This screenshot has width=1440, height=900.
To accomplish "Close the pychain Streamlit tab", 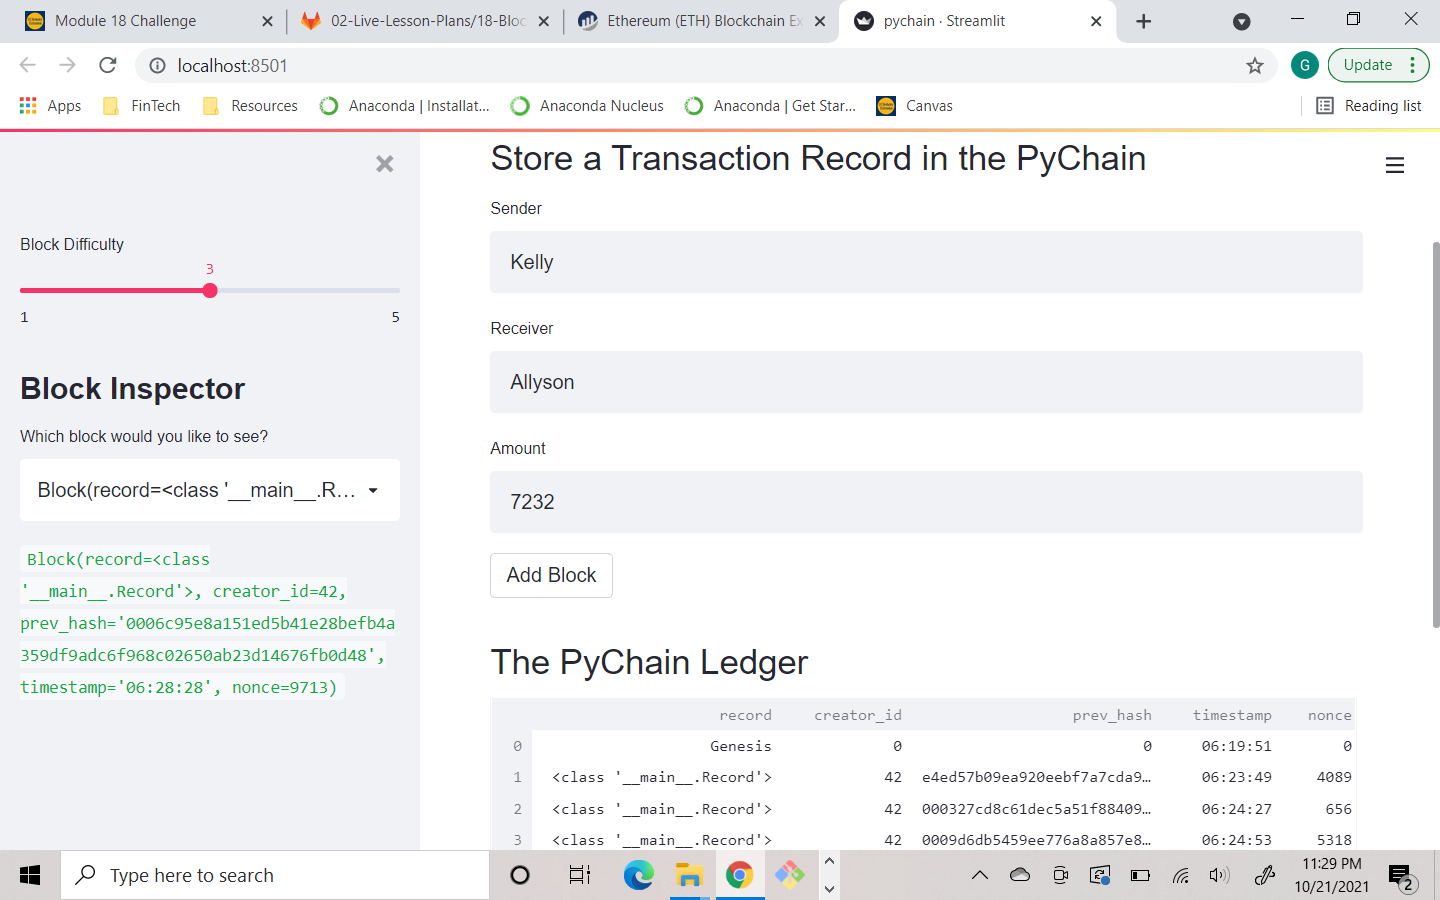I will coord(1096,21).
